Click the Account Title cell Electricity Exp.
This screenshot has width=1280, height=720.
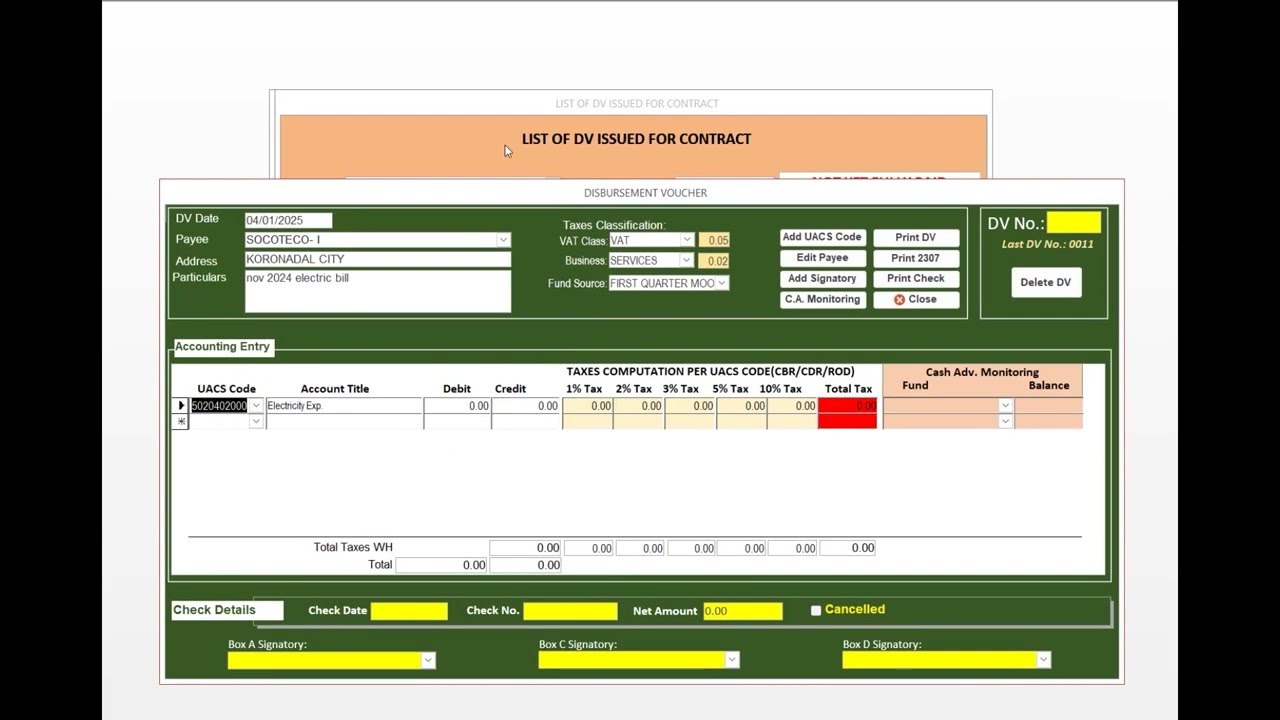344,406
